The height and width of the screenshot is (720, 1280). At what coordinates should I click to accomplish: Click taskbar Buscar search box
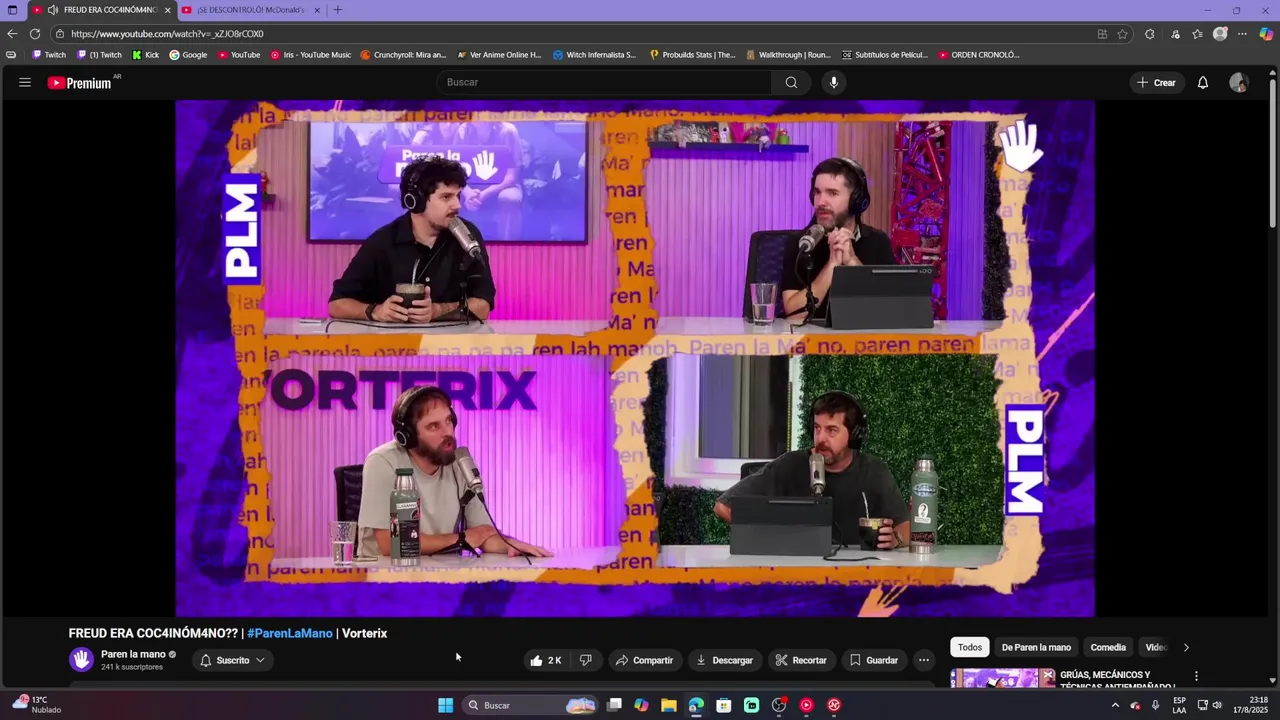[530, 705]
